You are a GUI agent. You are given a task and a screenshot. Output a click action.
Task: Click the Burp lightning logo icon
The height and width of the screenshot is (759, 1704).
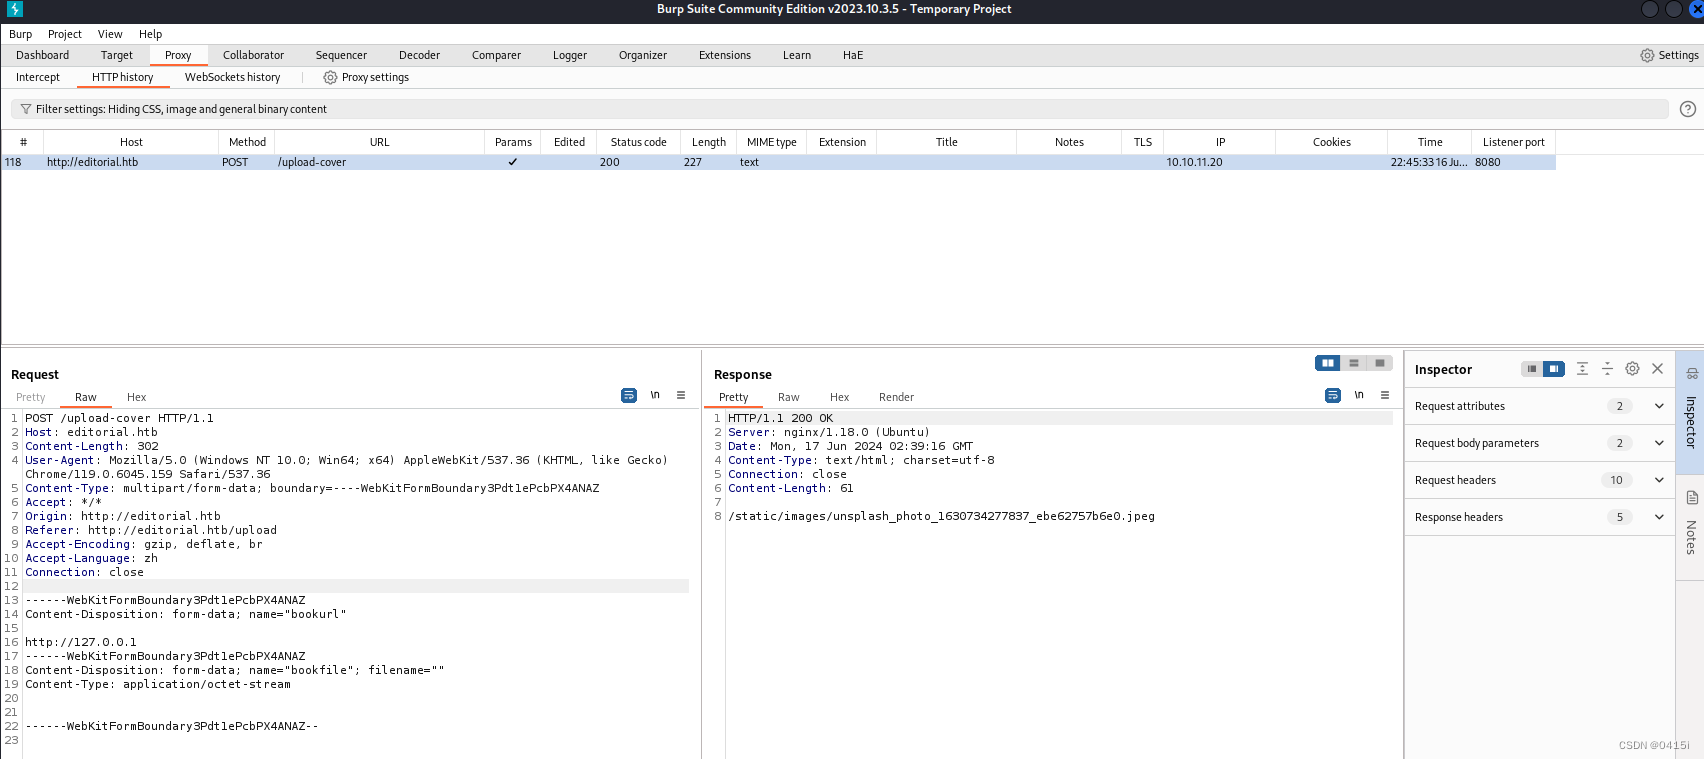coord(15,9)
